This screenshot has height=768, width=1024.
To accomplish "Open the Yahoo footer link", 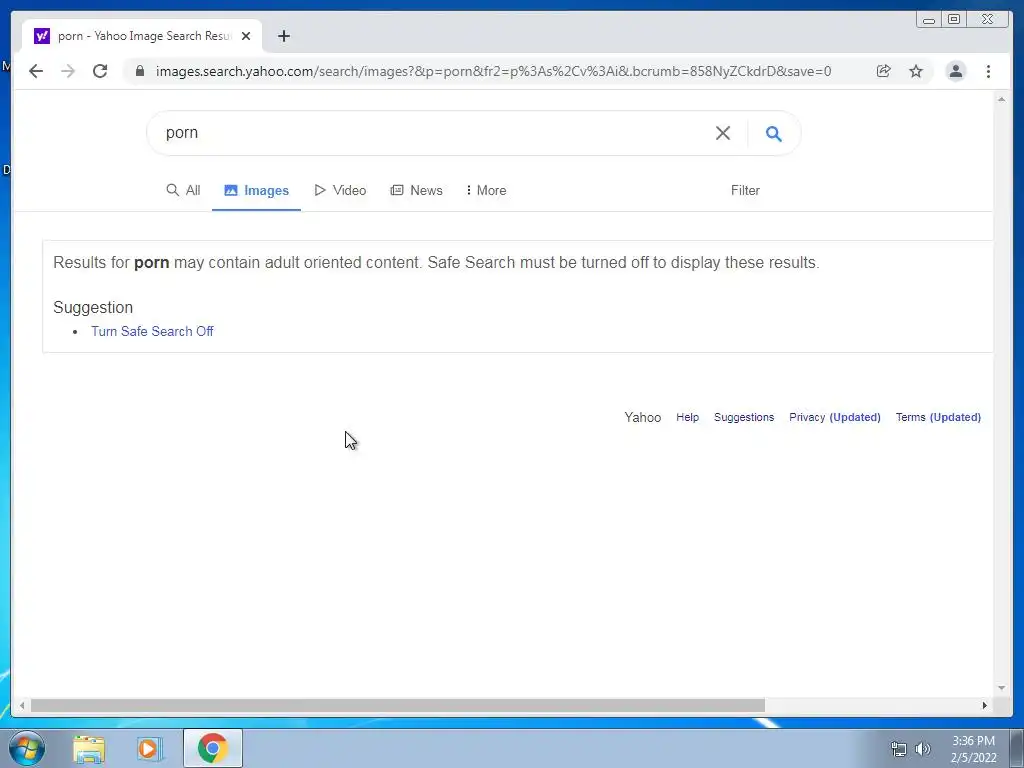I will click(x=643, y=417).
